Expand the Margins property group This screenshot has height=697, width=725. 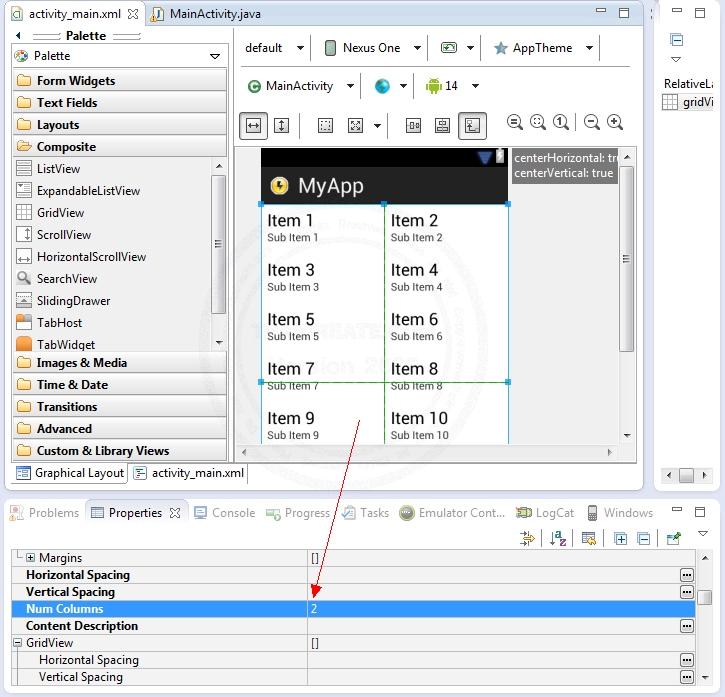30,558
